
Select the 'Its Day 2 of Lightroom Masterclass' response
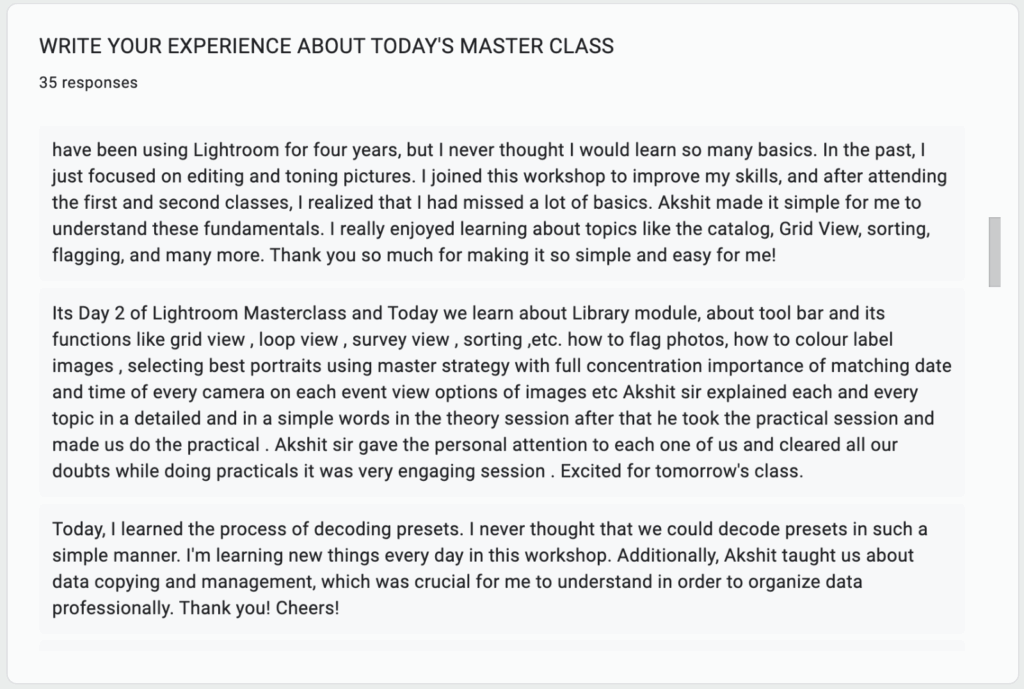coord(502,392)
